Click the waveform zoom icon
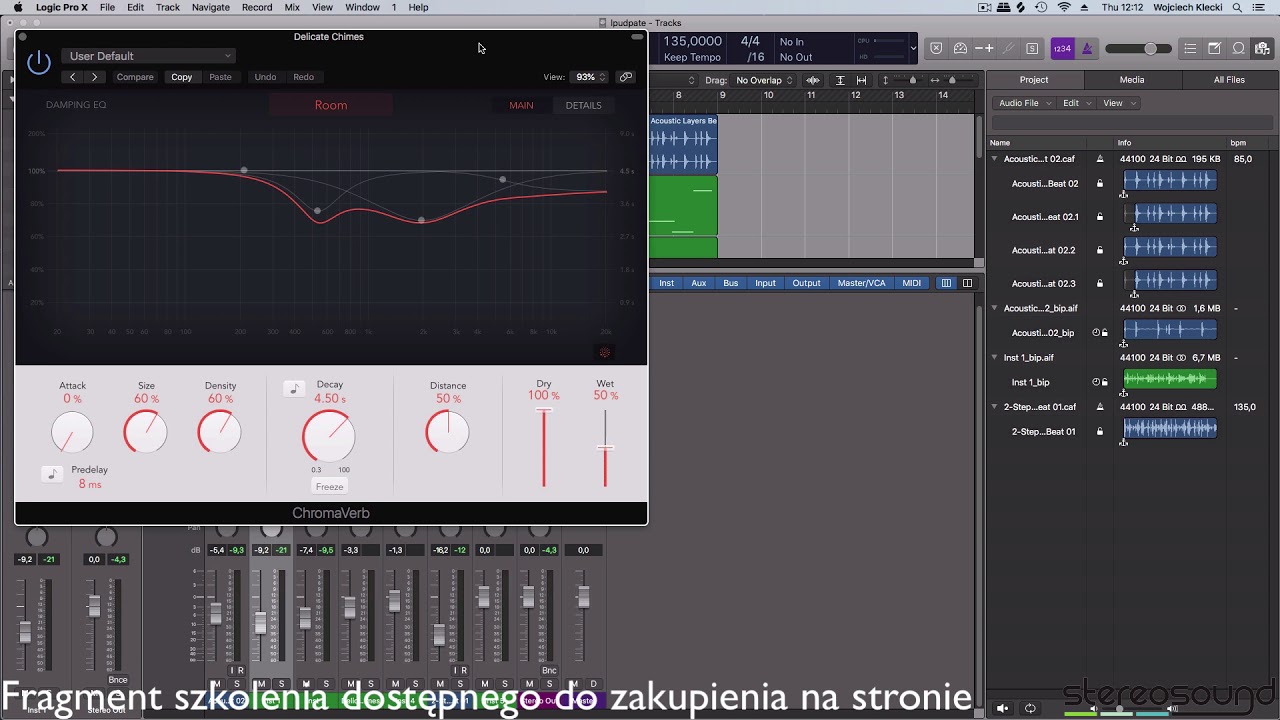The height and width of the screenshot is (720, 1280). 813,80
